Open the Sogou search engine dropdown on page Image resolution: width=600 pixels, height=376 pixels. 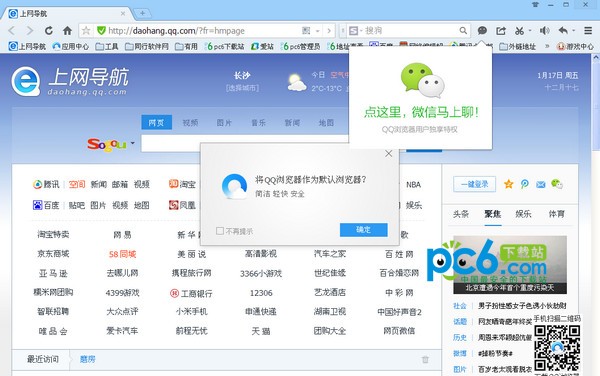point(132,143)
